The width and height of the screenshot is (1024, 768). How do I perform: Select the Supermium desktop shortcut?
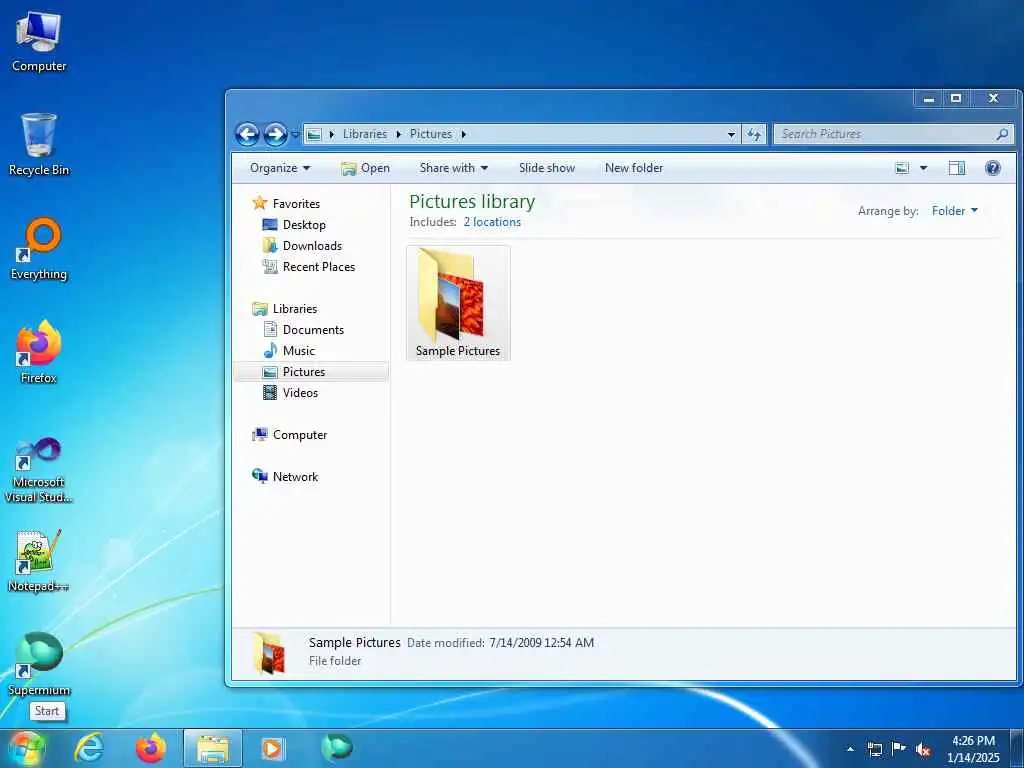[x=39, y=664]
